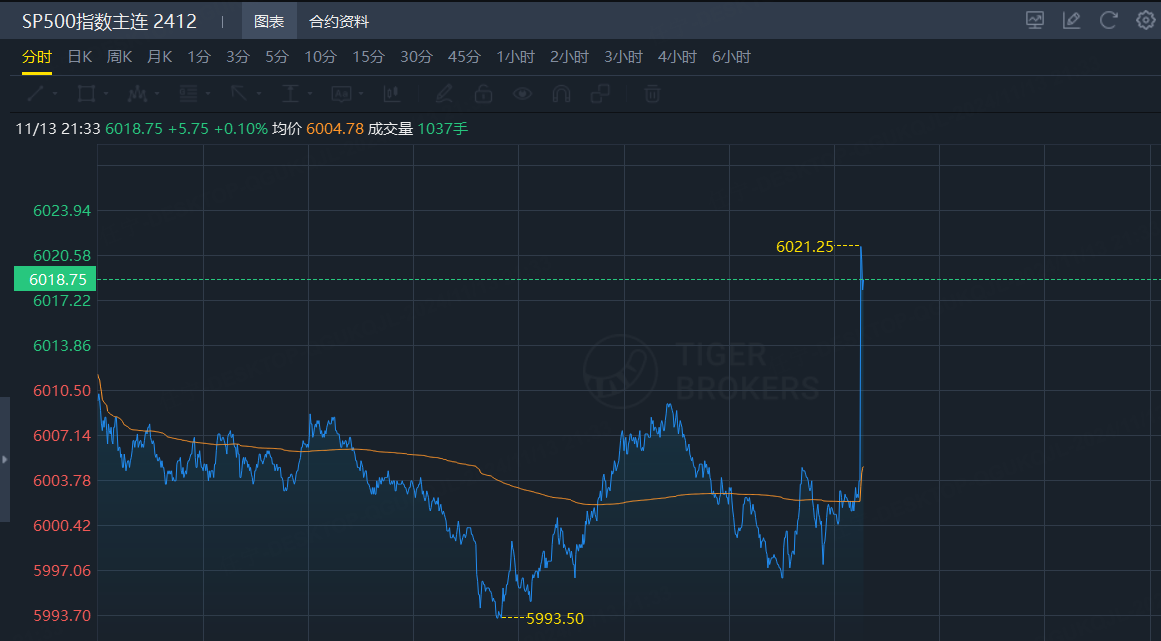The width and height of the screenshot is (1161, 641).
Task: Select the pencil brush drawing tool
Action: [x=444, y=94]
